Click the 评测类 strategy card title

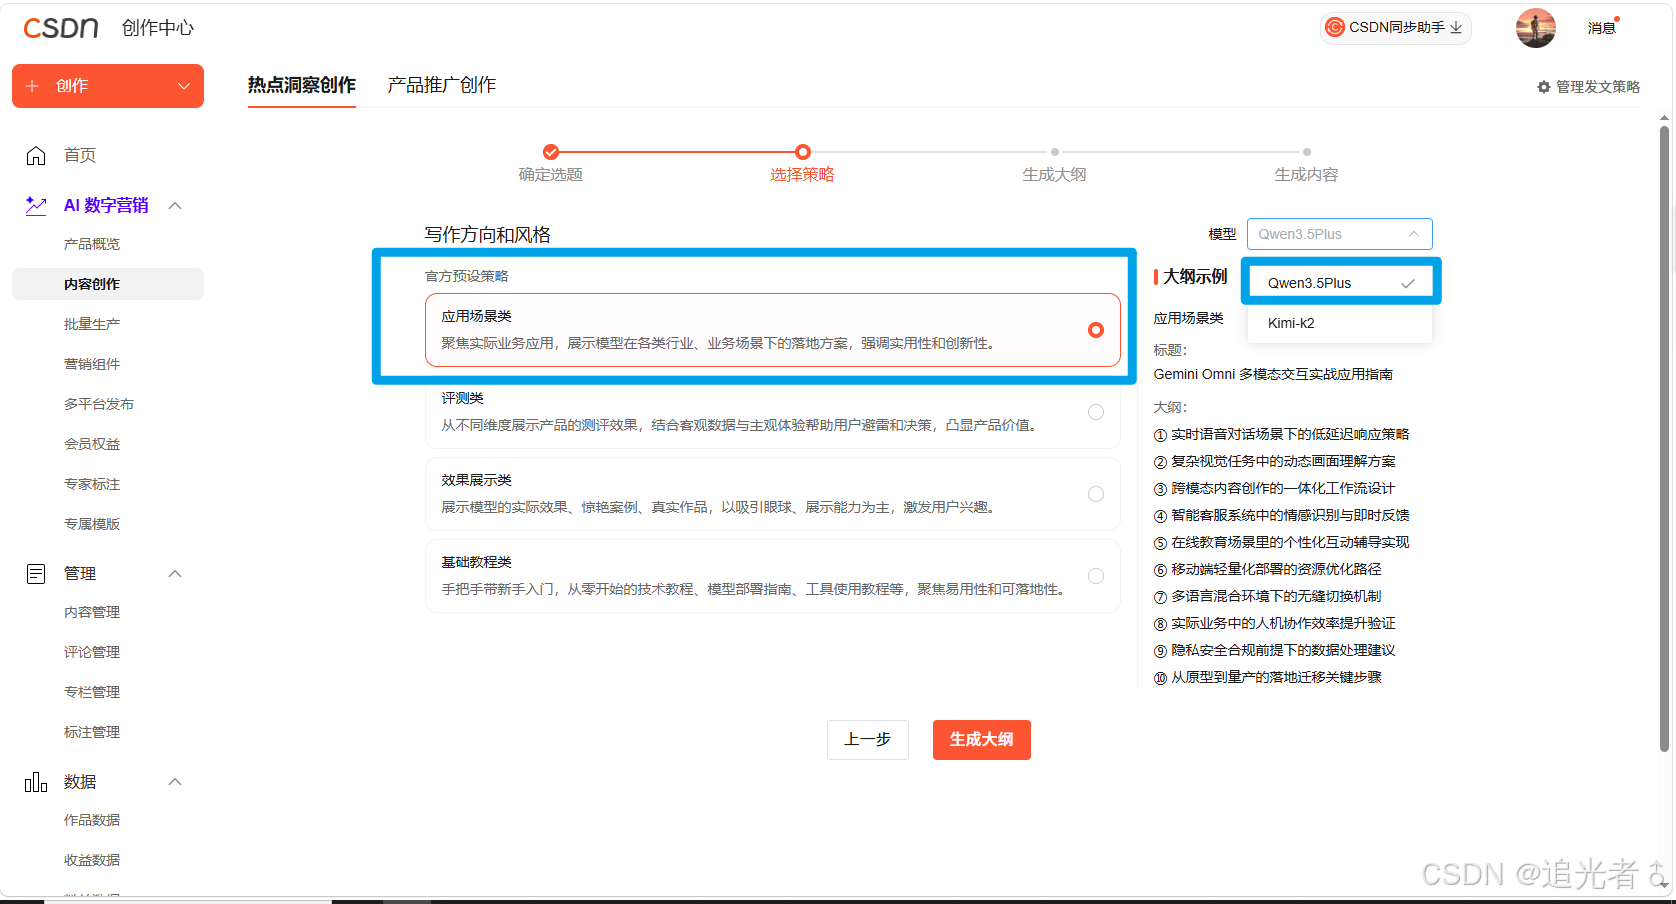click(x=463, y=398)
